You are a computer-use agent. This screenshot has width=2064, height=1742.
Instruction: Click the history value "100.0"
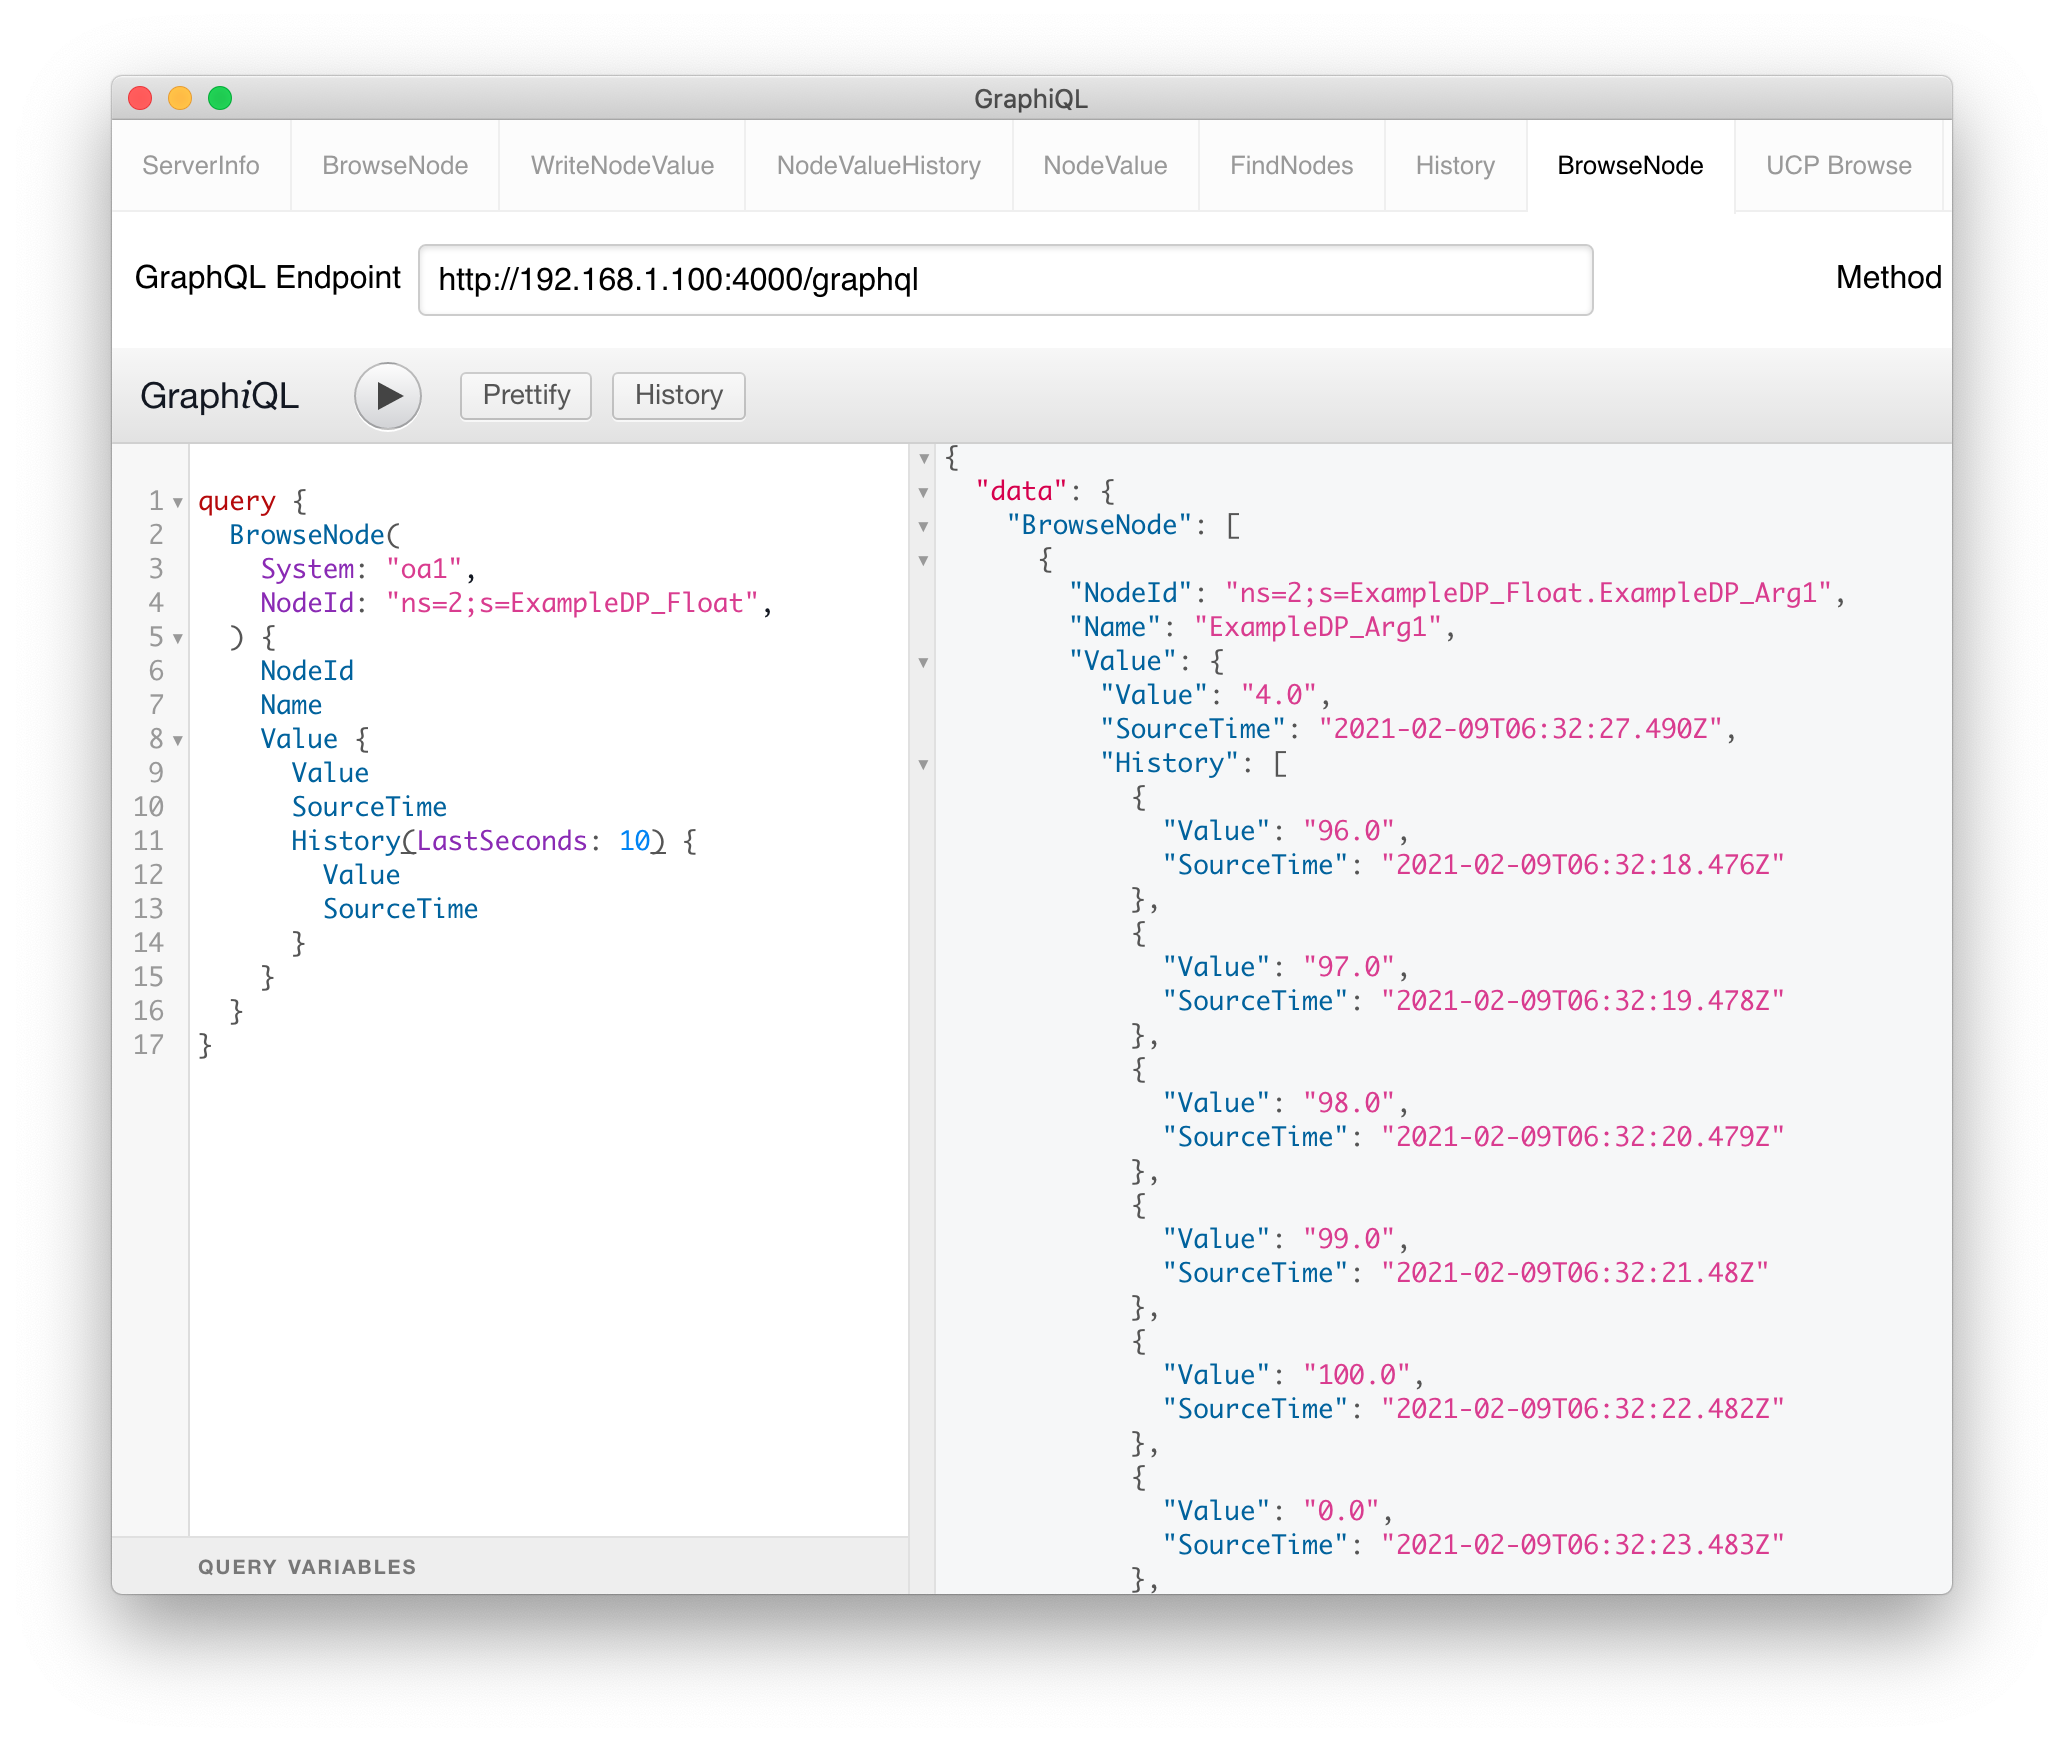1357,1375
